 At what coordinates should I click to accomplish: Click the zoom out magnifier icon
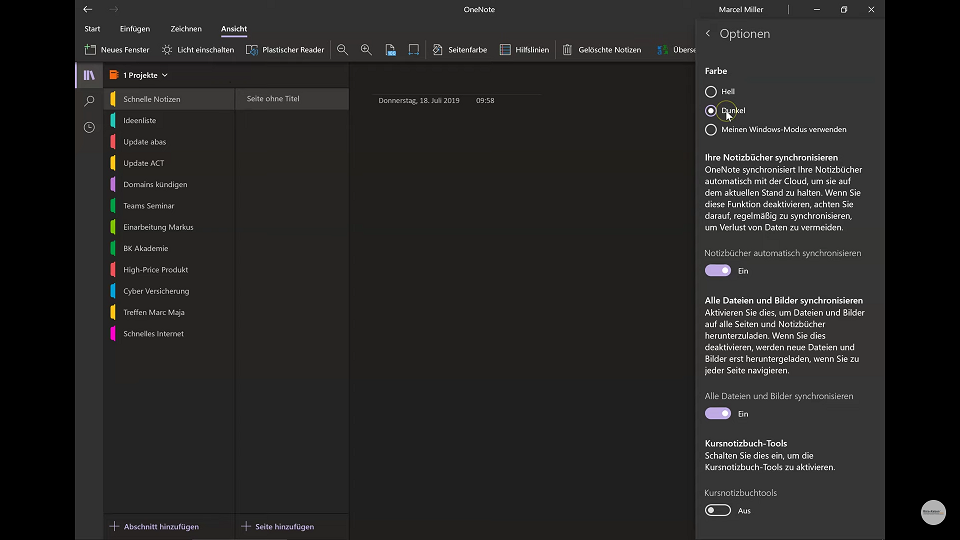(x=342, y=50)
